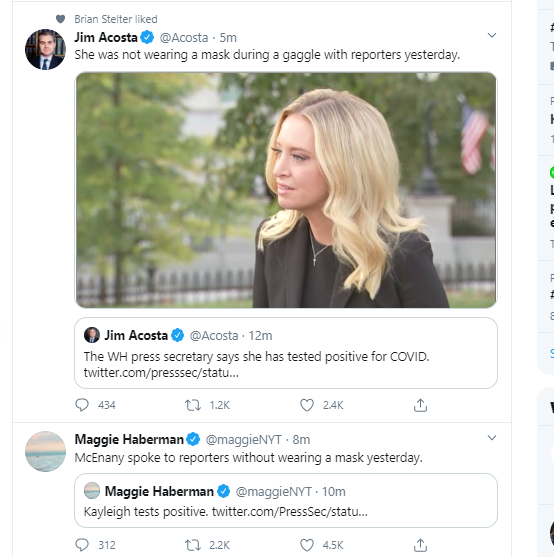Viewport: 554px width, 557px height.
Task: Retweet Jim Acosta's tweet with 1.2K retweets
Action: pos(193,405)
